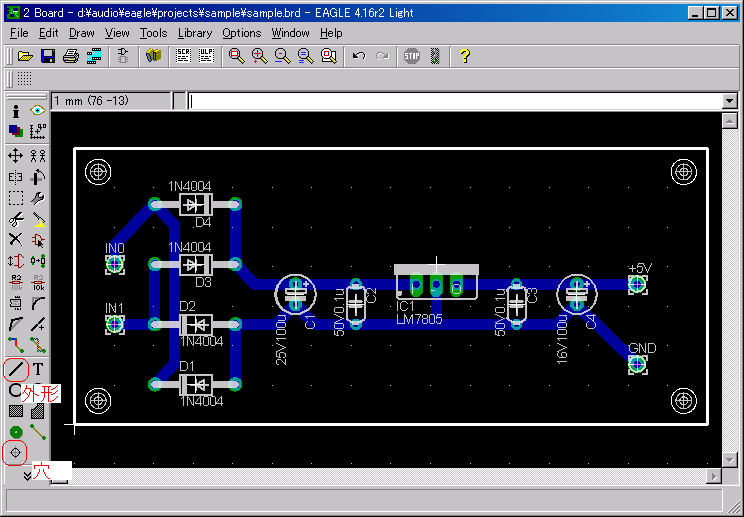The height and width of the screenshot is (517, 744).
Task: Select the Add component tool
Action: click(x=37, y=240)
